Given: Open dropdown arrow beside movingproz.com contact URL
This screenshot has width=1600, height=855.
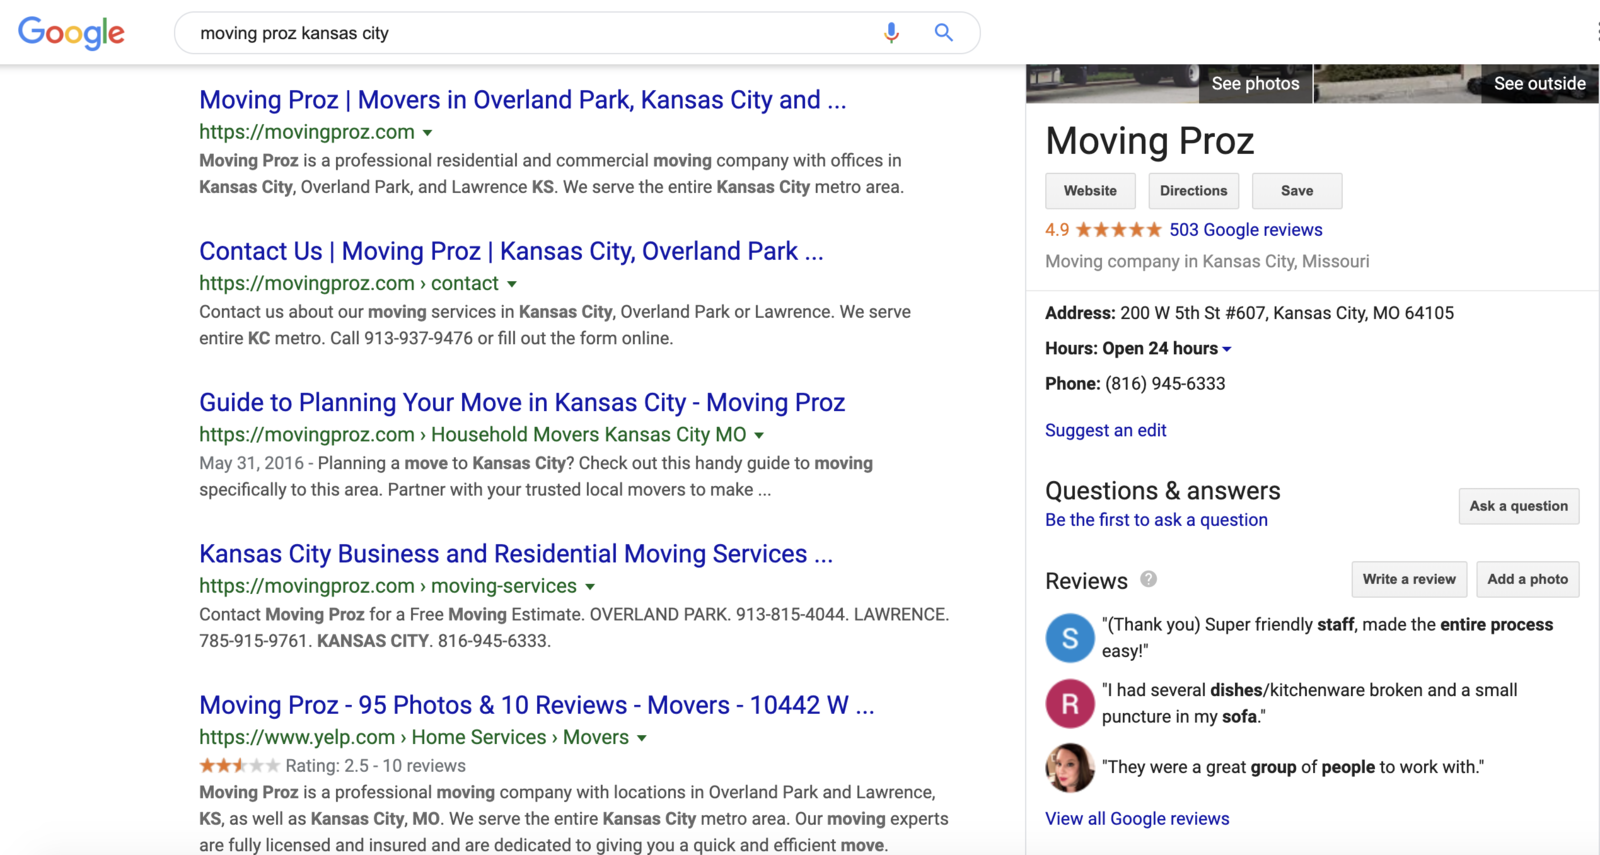Looking at the screenshot, I should (x=512, y=284).
